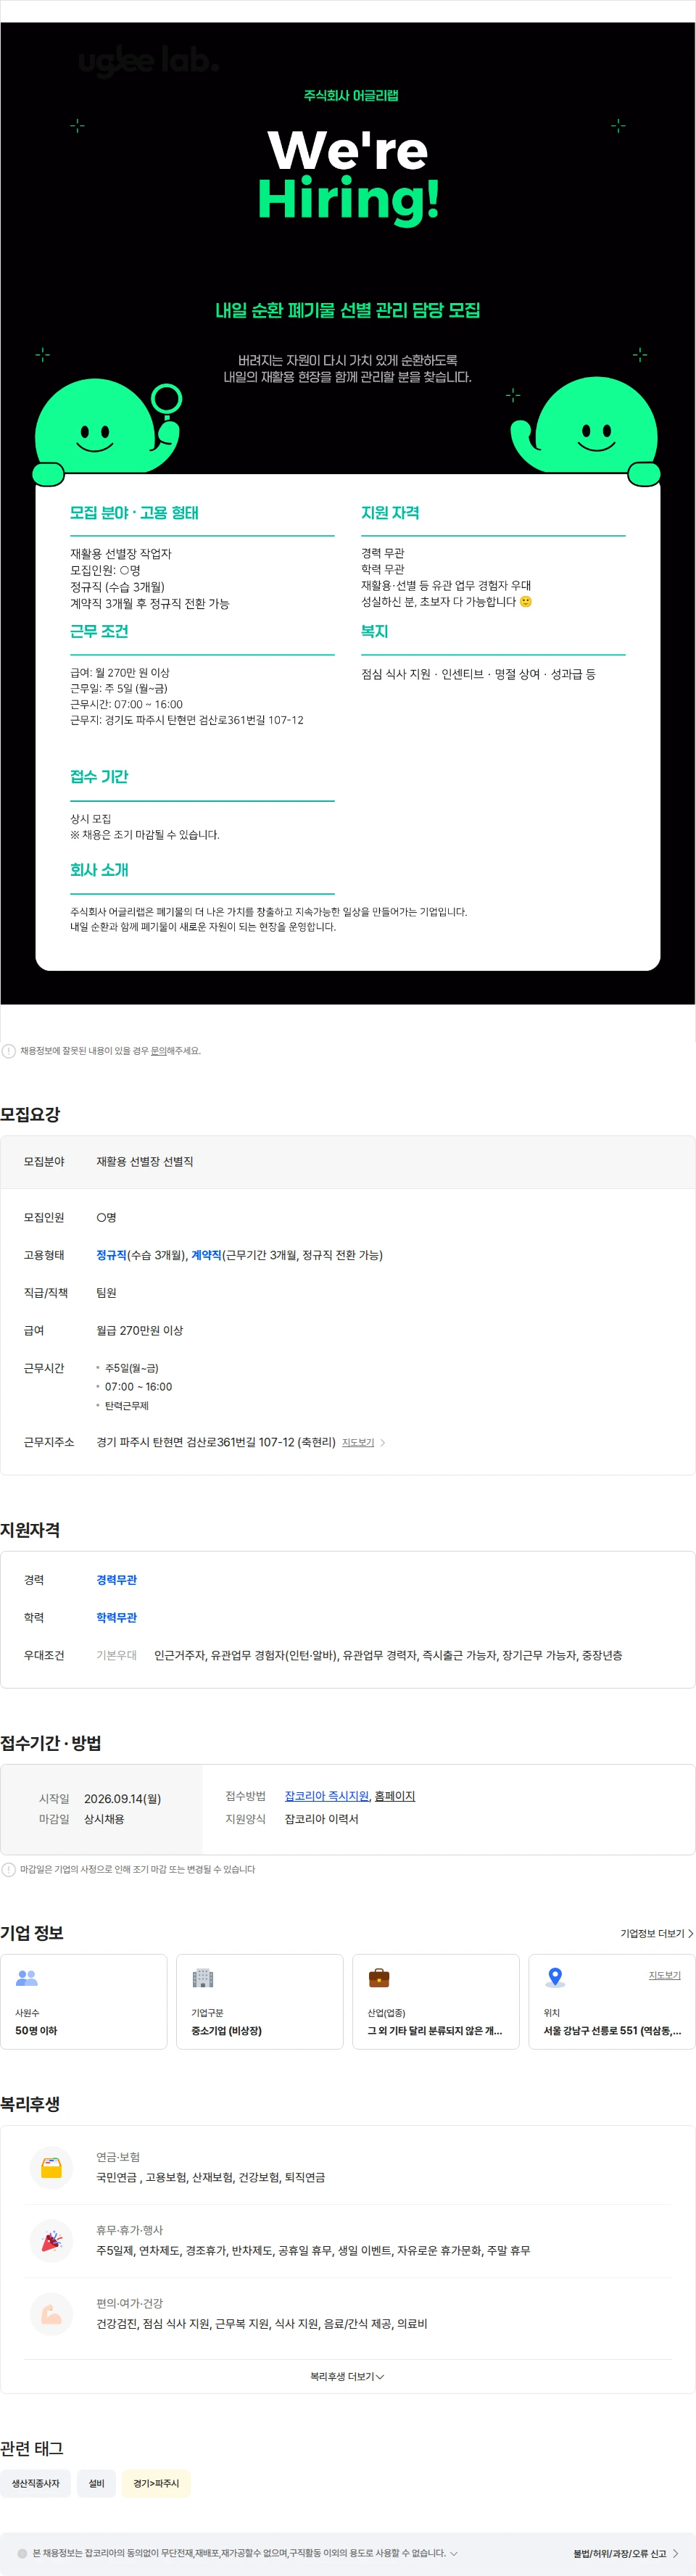Select the 생산직종사자 tag
This screenshot has width=696, height=2576.
click(x=36, y=2483)
